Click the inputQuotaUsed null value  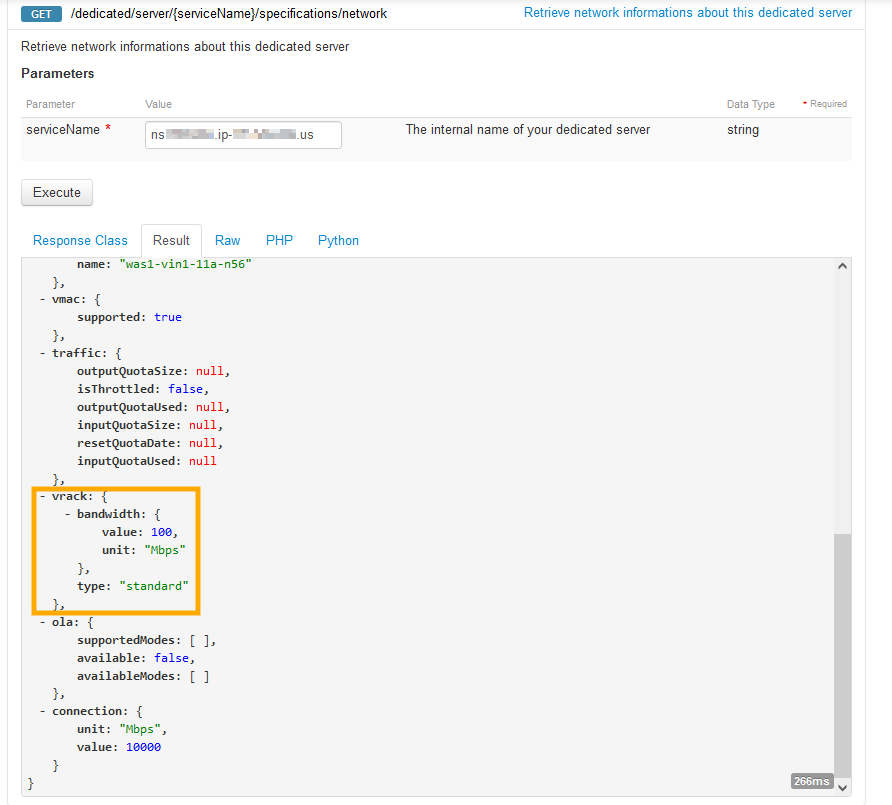click(x=203, y=461)
